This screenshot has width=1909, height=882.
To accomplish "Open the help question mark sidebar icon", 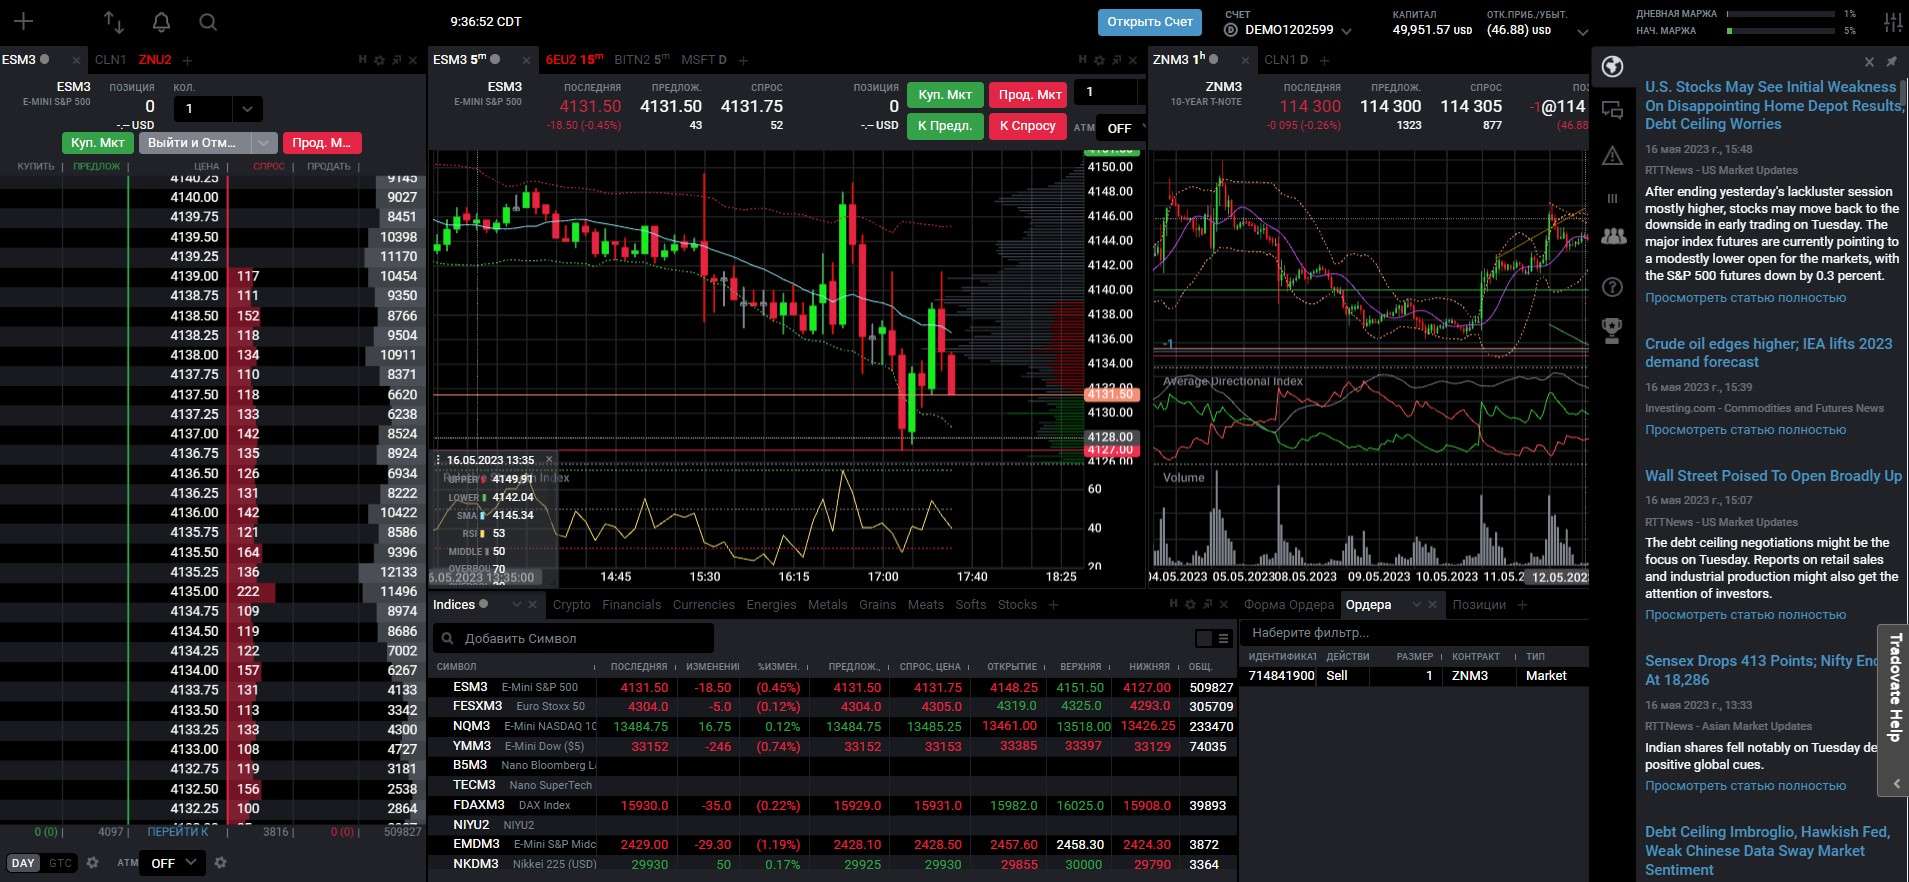I will [1612, 287].
